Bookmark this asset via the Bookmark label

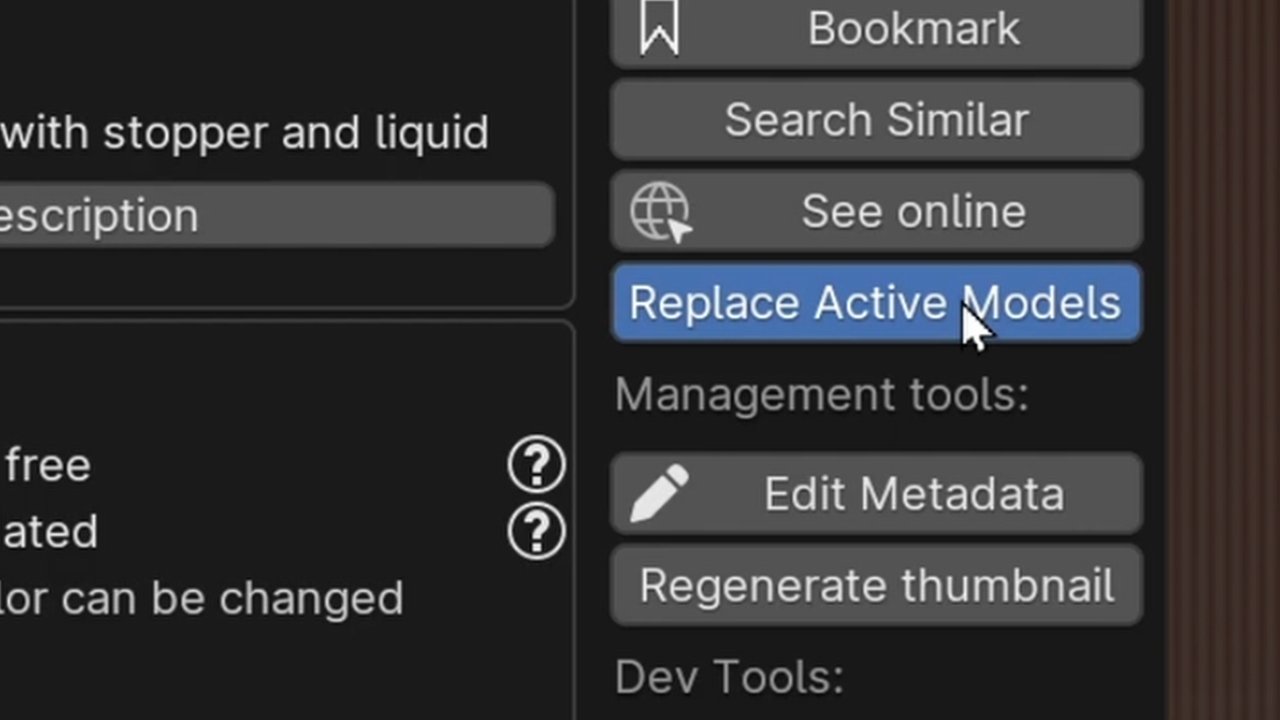pyautogui.click(x=913, y=28)
